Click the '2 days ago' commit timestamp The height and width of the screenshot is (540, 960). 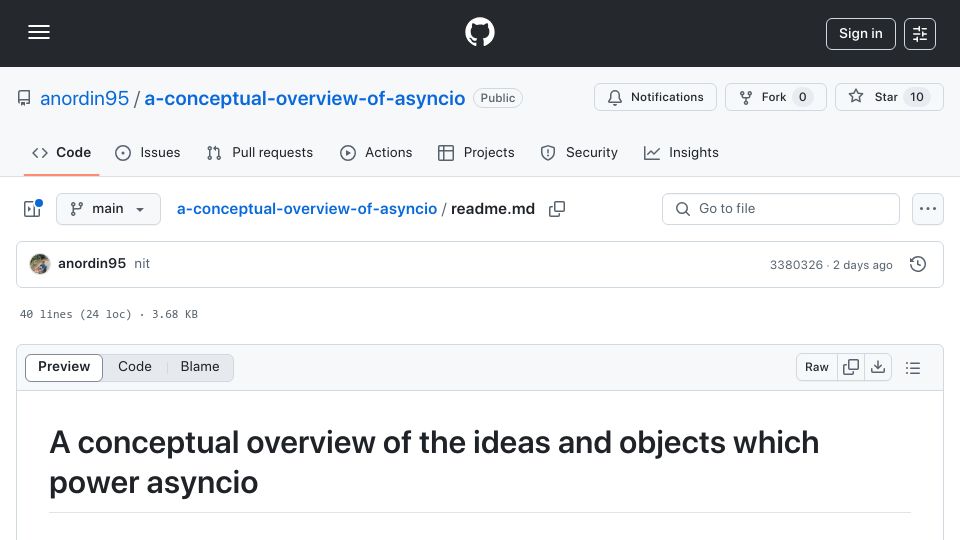(x=863, y=264)
